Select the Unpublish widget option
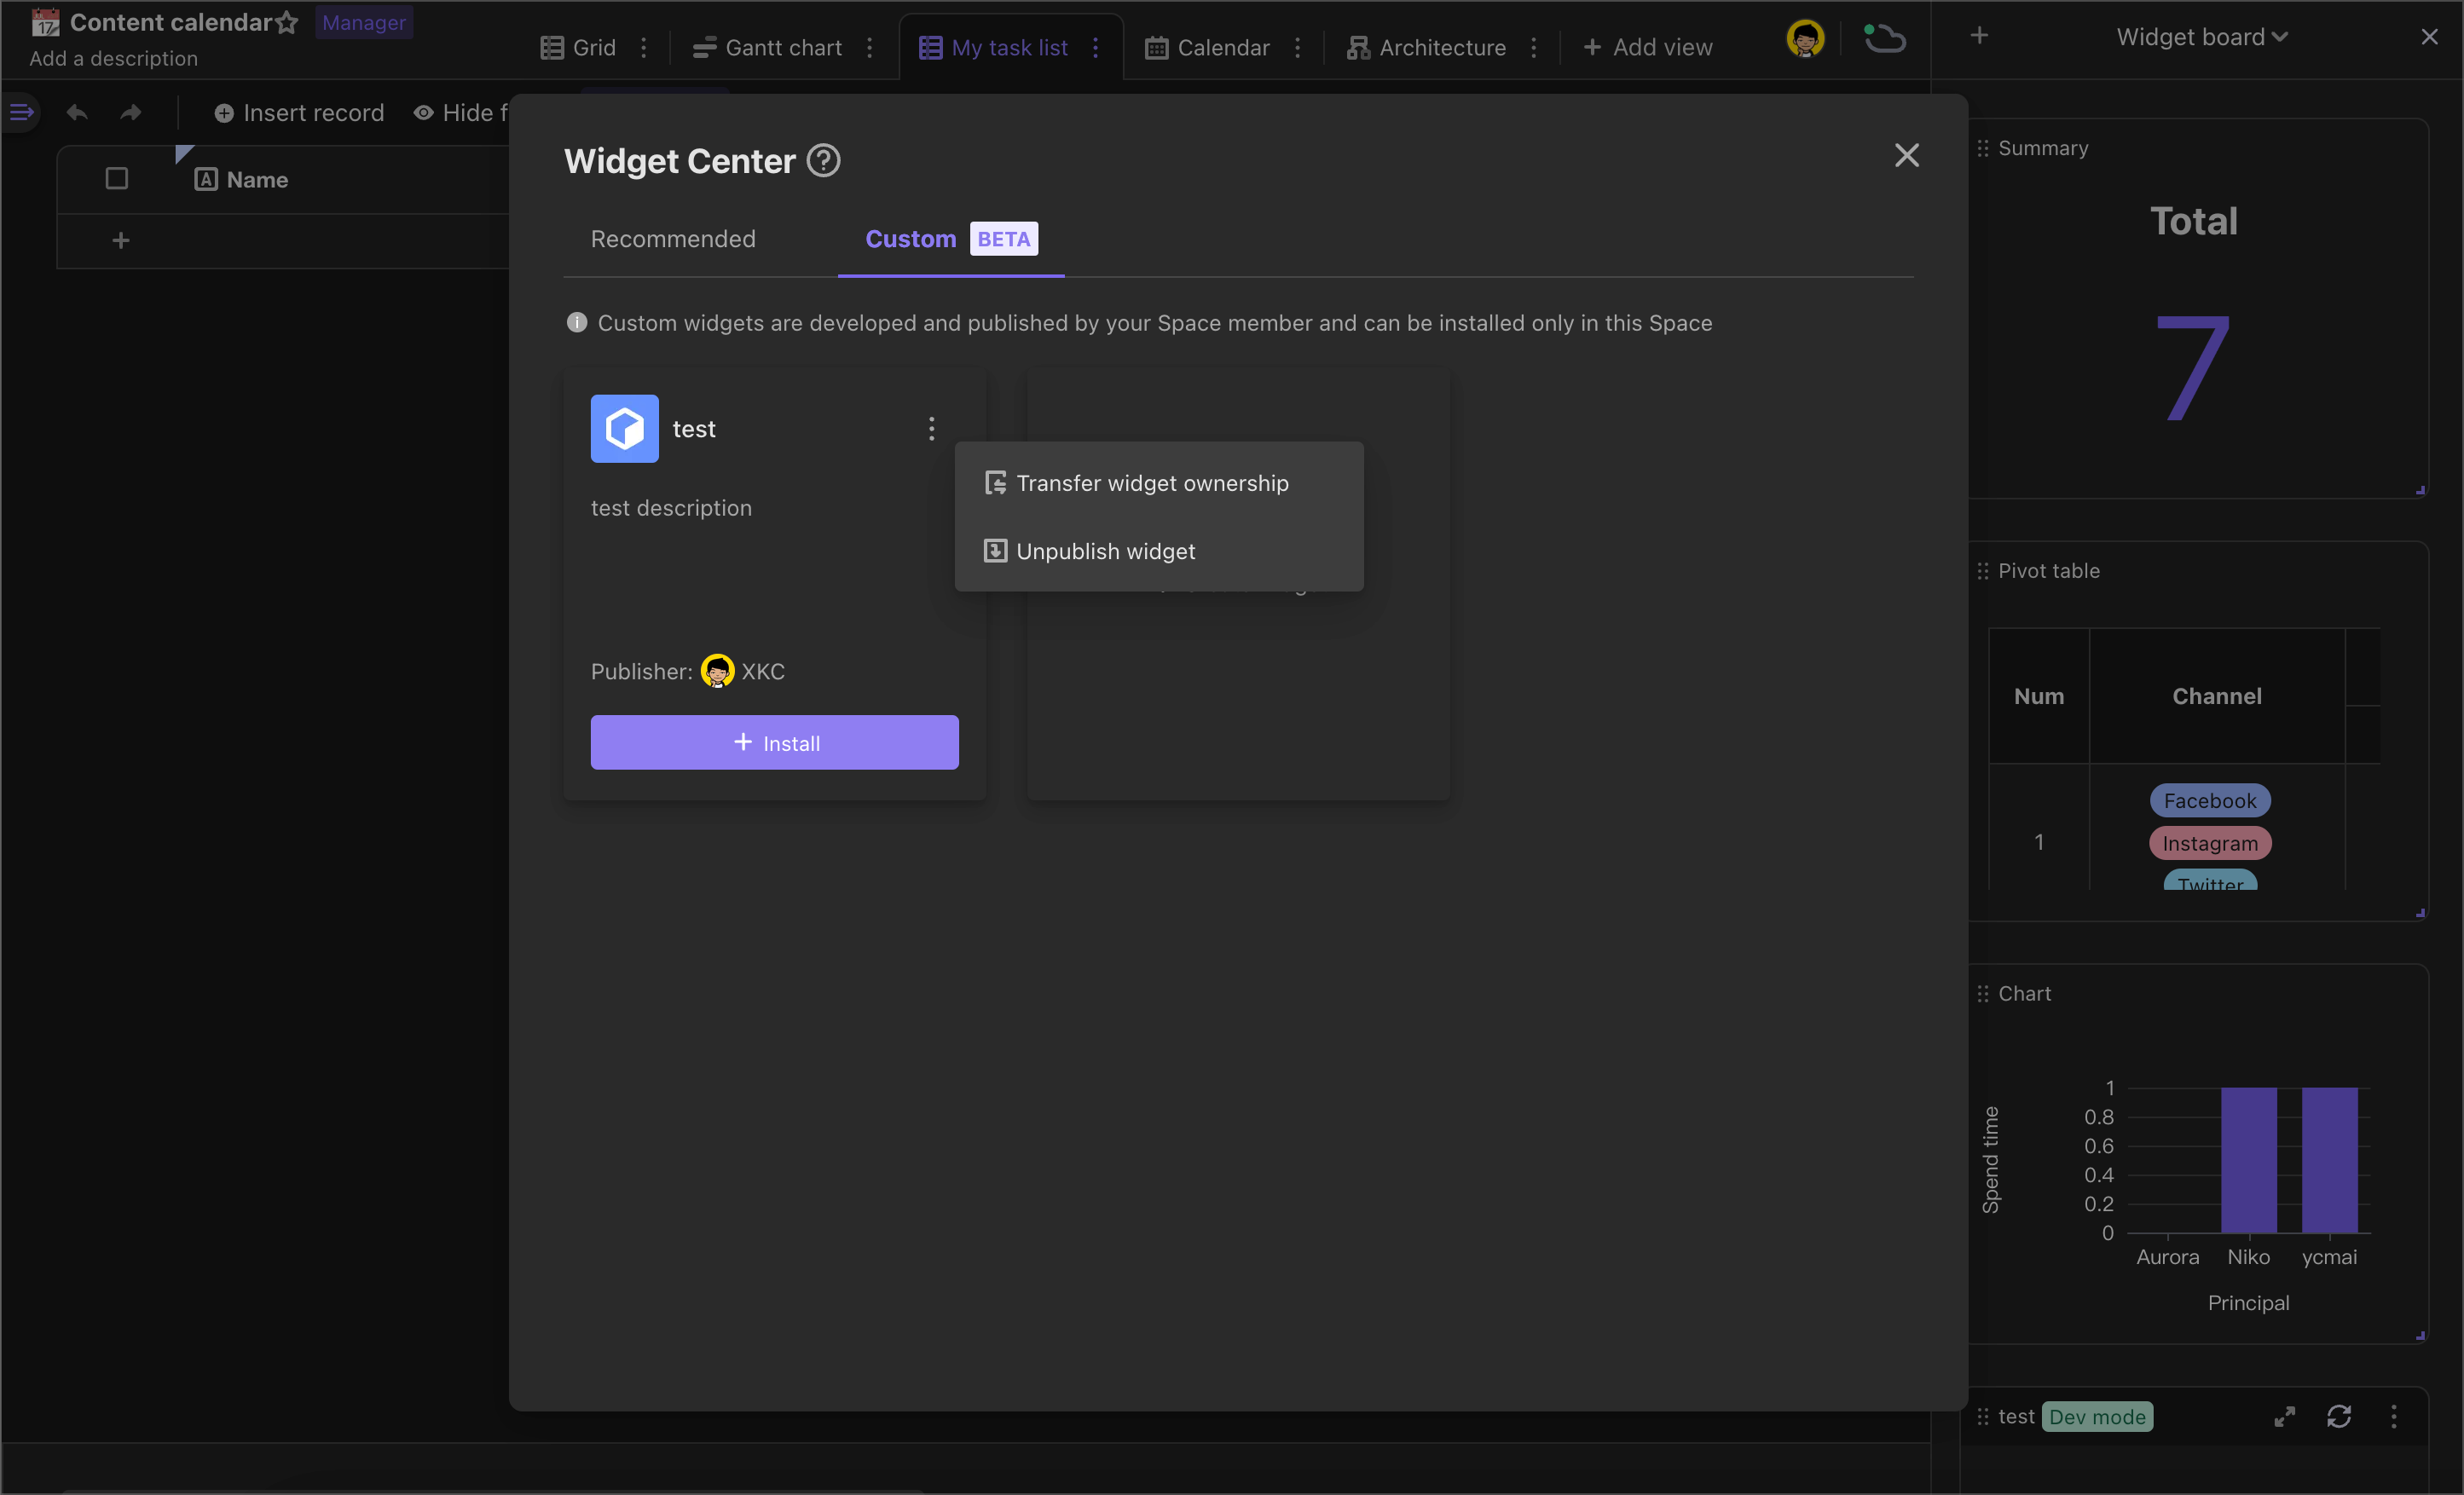Image resolution: width=2464 pixels, height=1495 pixels. 1107,551
